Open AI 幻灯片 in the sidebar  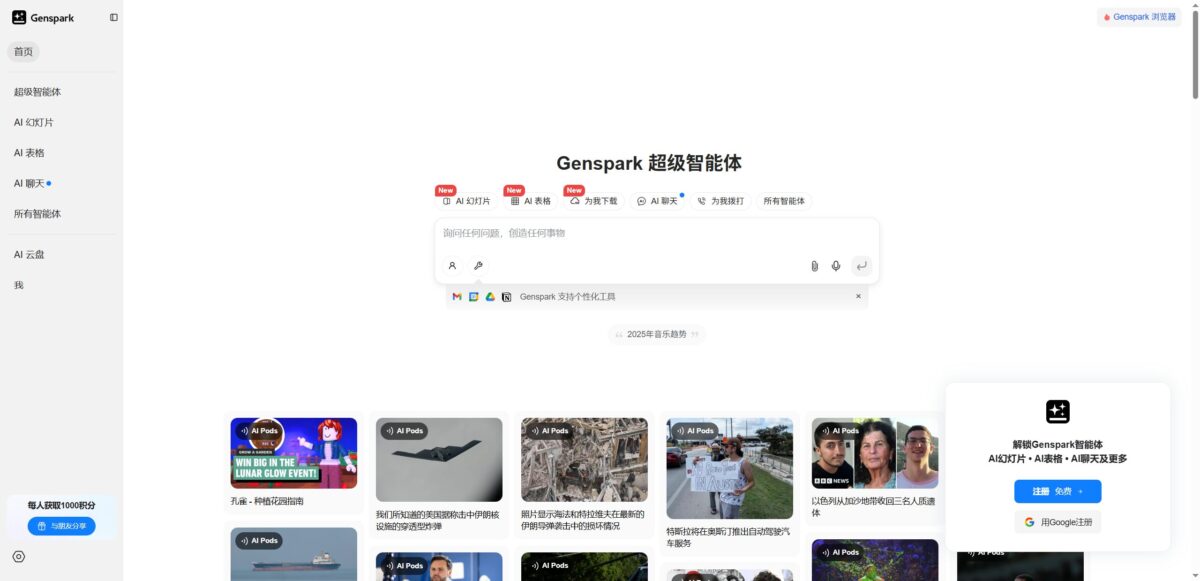pyautogui.click(x=60, y=122)
